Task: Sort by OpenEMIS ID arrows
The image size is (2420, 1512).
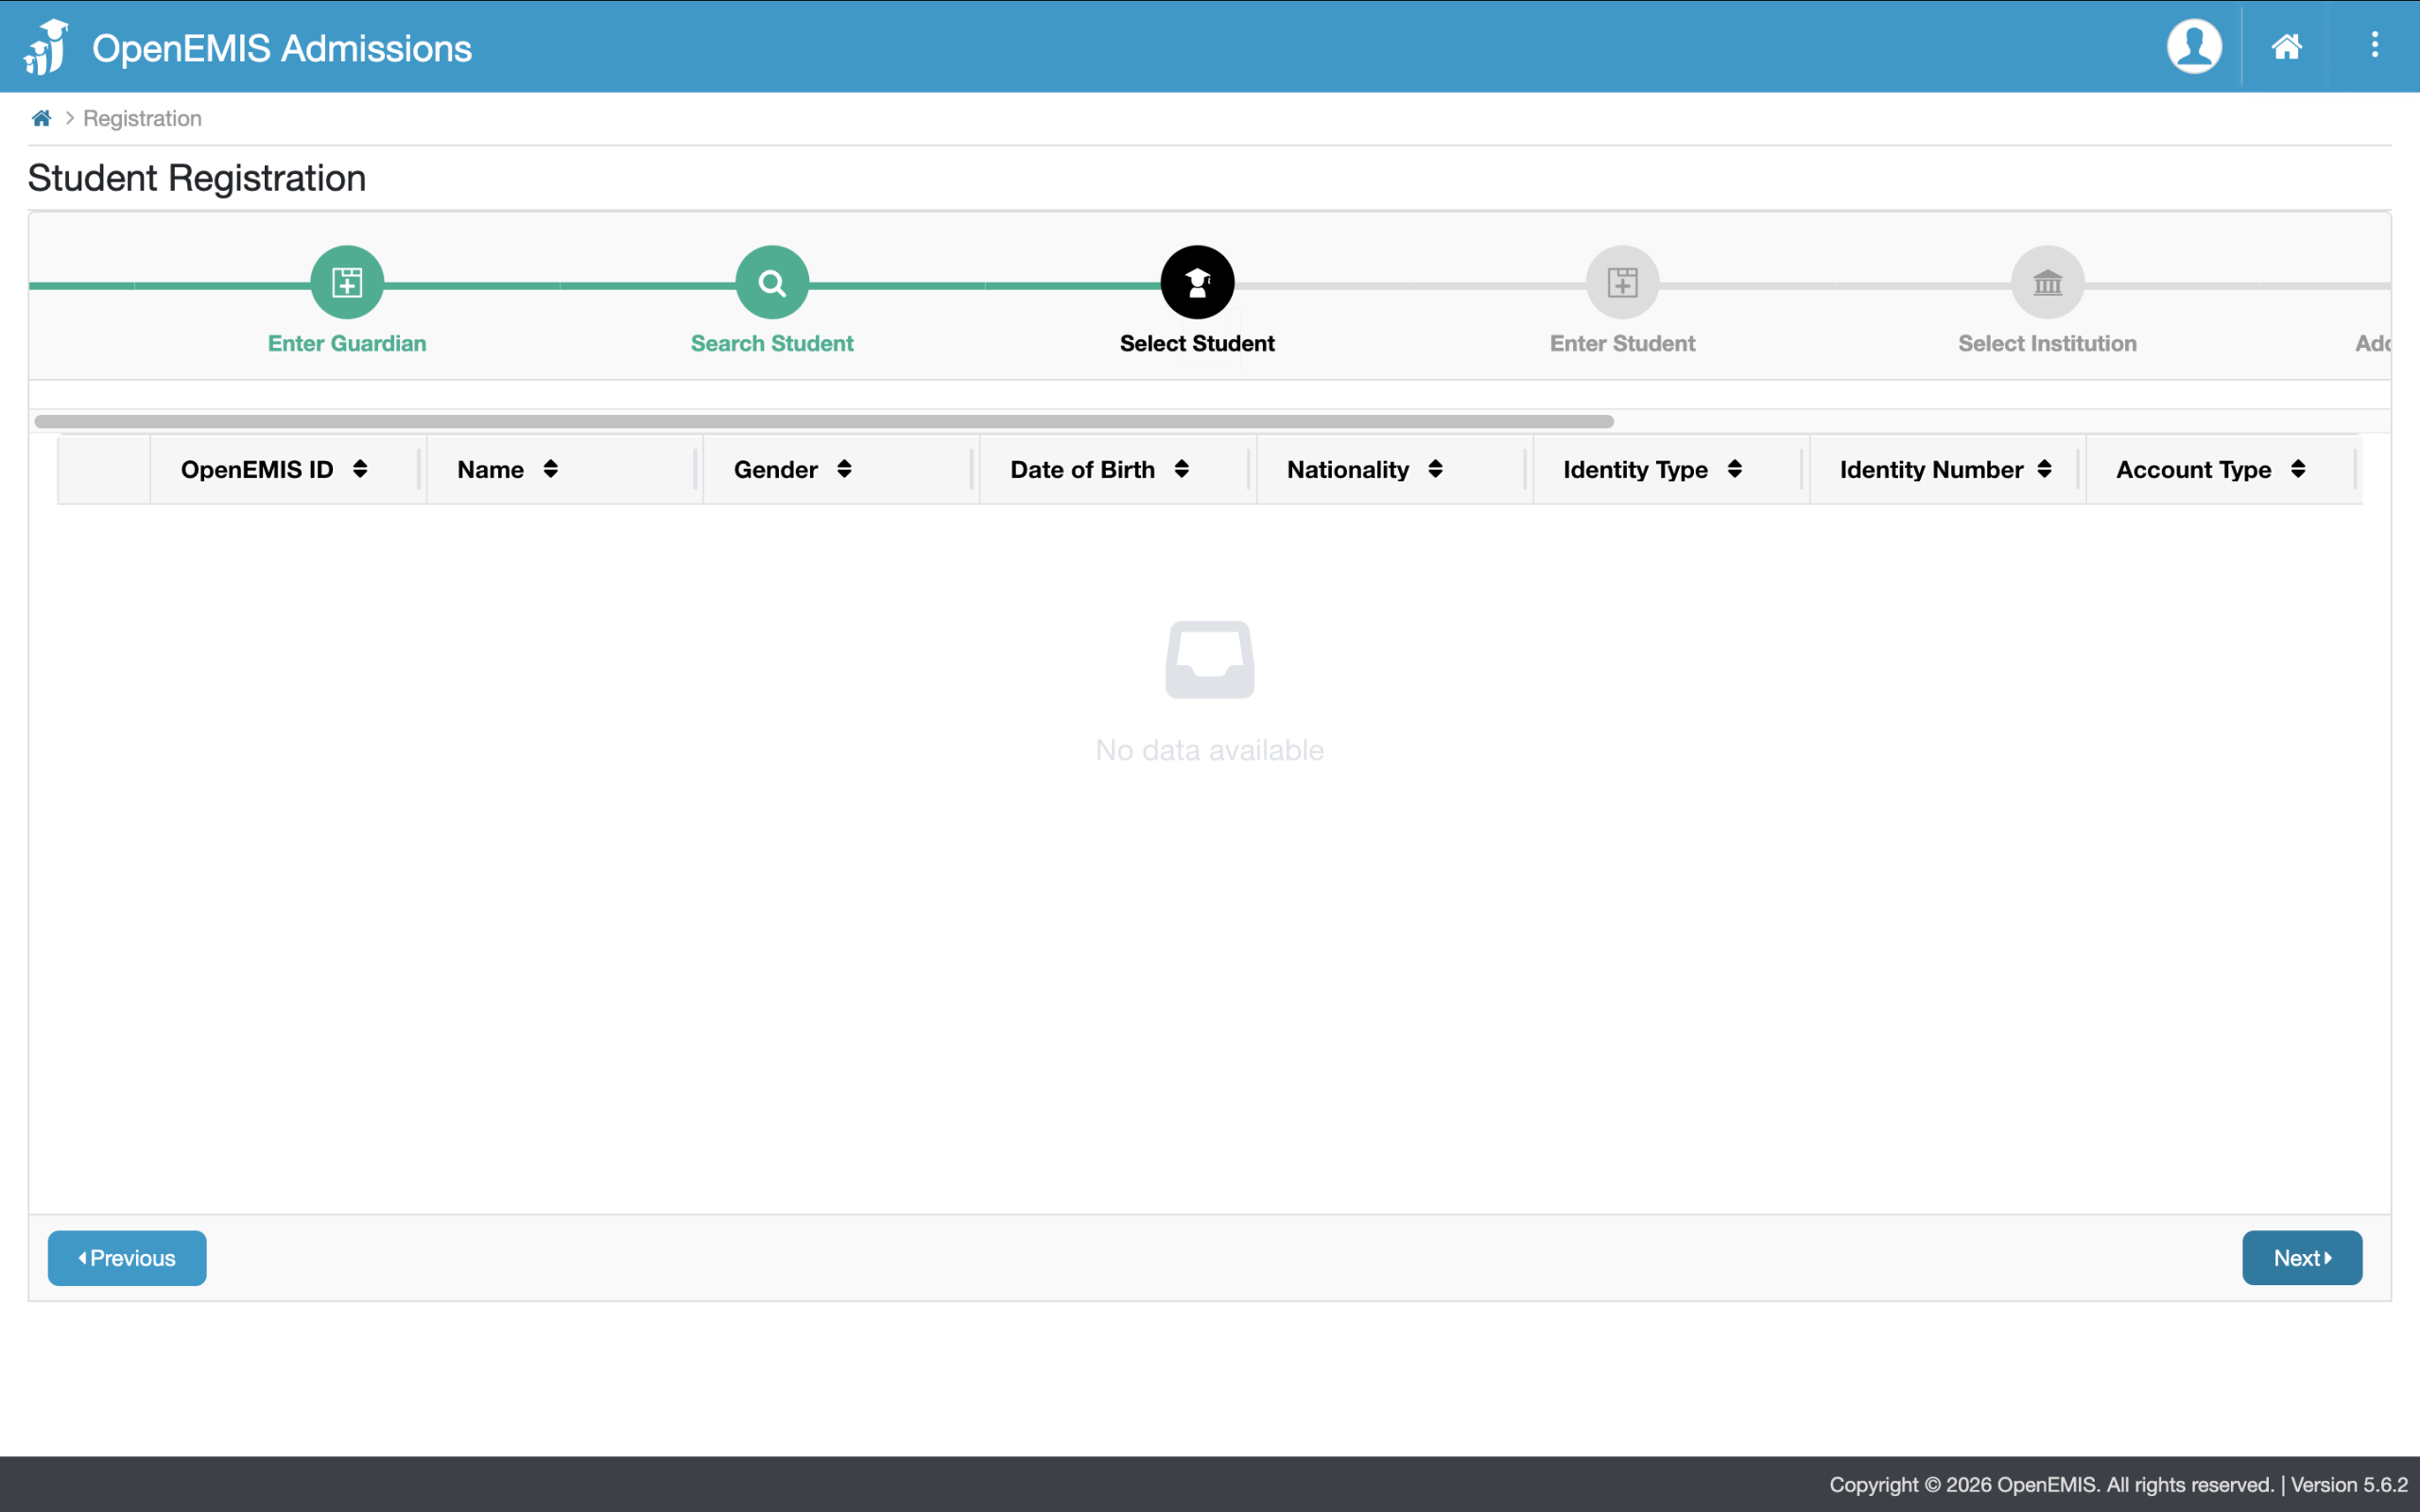Action: (x=360, y=469)
